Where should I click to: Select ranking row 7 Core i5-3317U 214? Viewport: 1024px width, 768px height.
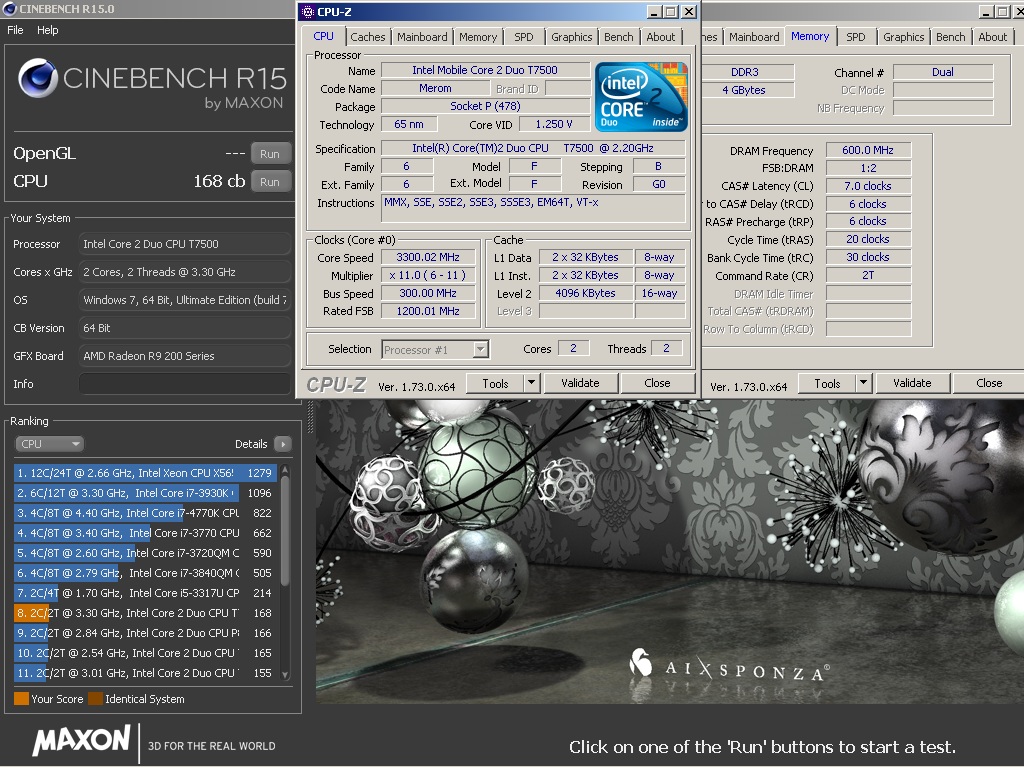[145, 593]
